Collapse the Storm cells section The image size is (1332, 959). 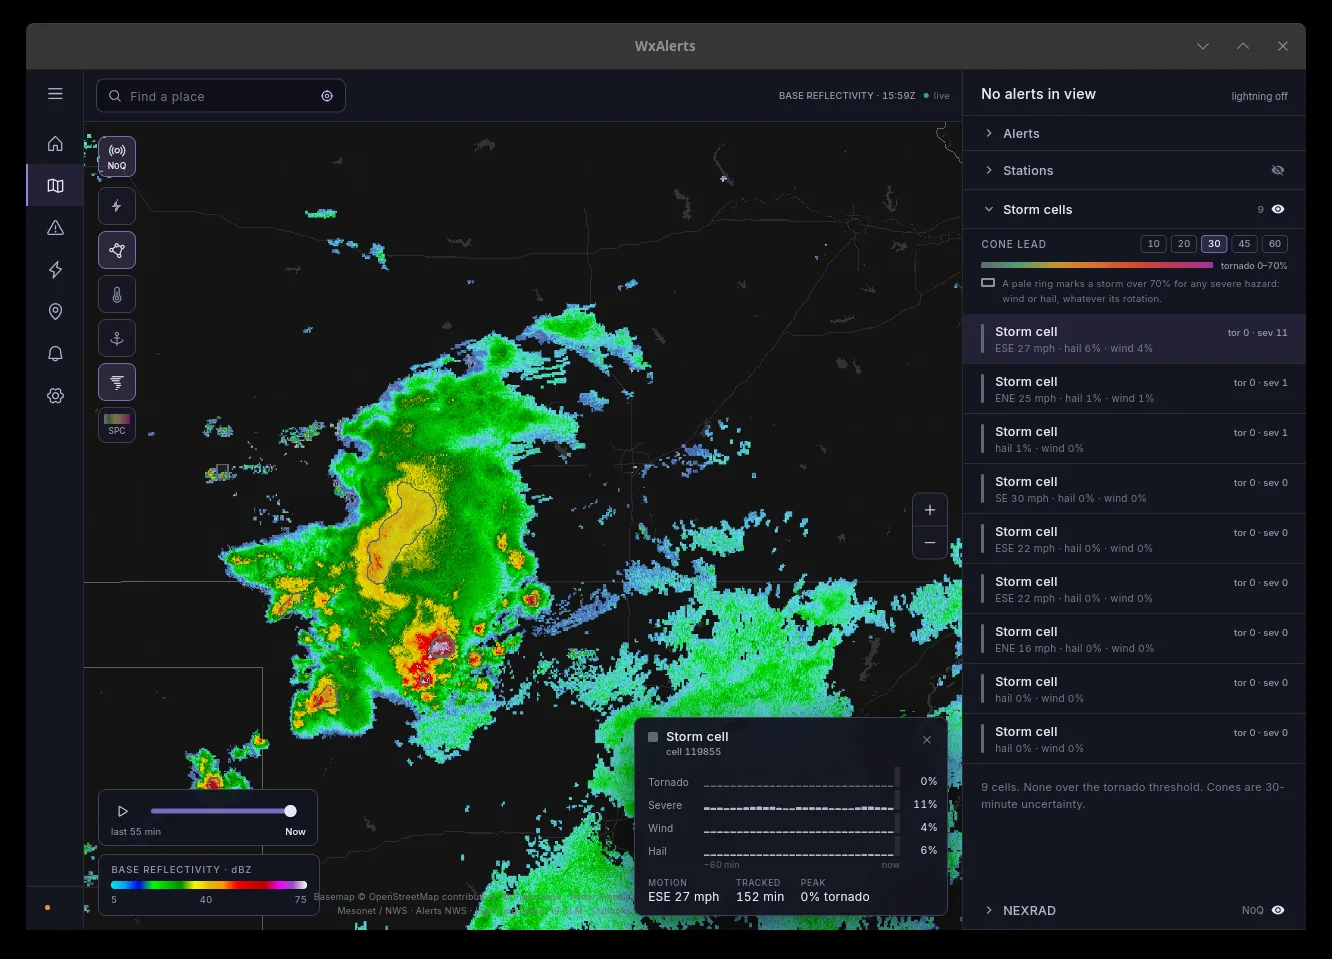1134,209
